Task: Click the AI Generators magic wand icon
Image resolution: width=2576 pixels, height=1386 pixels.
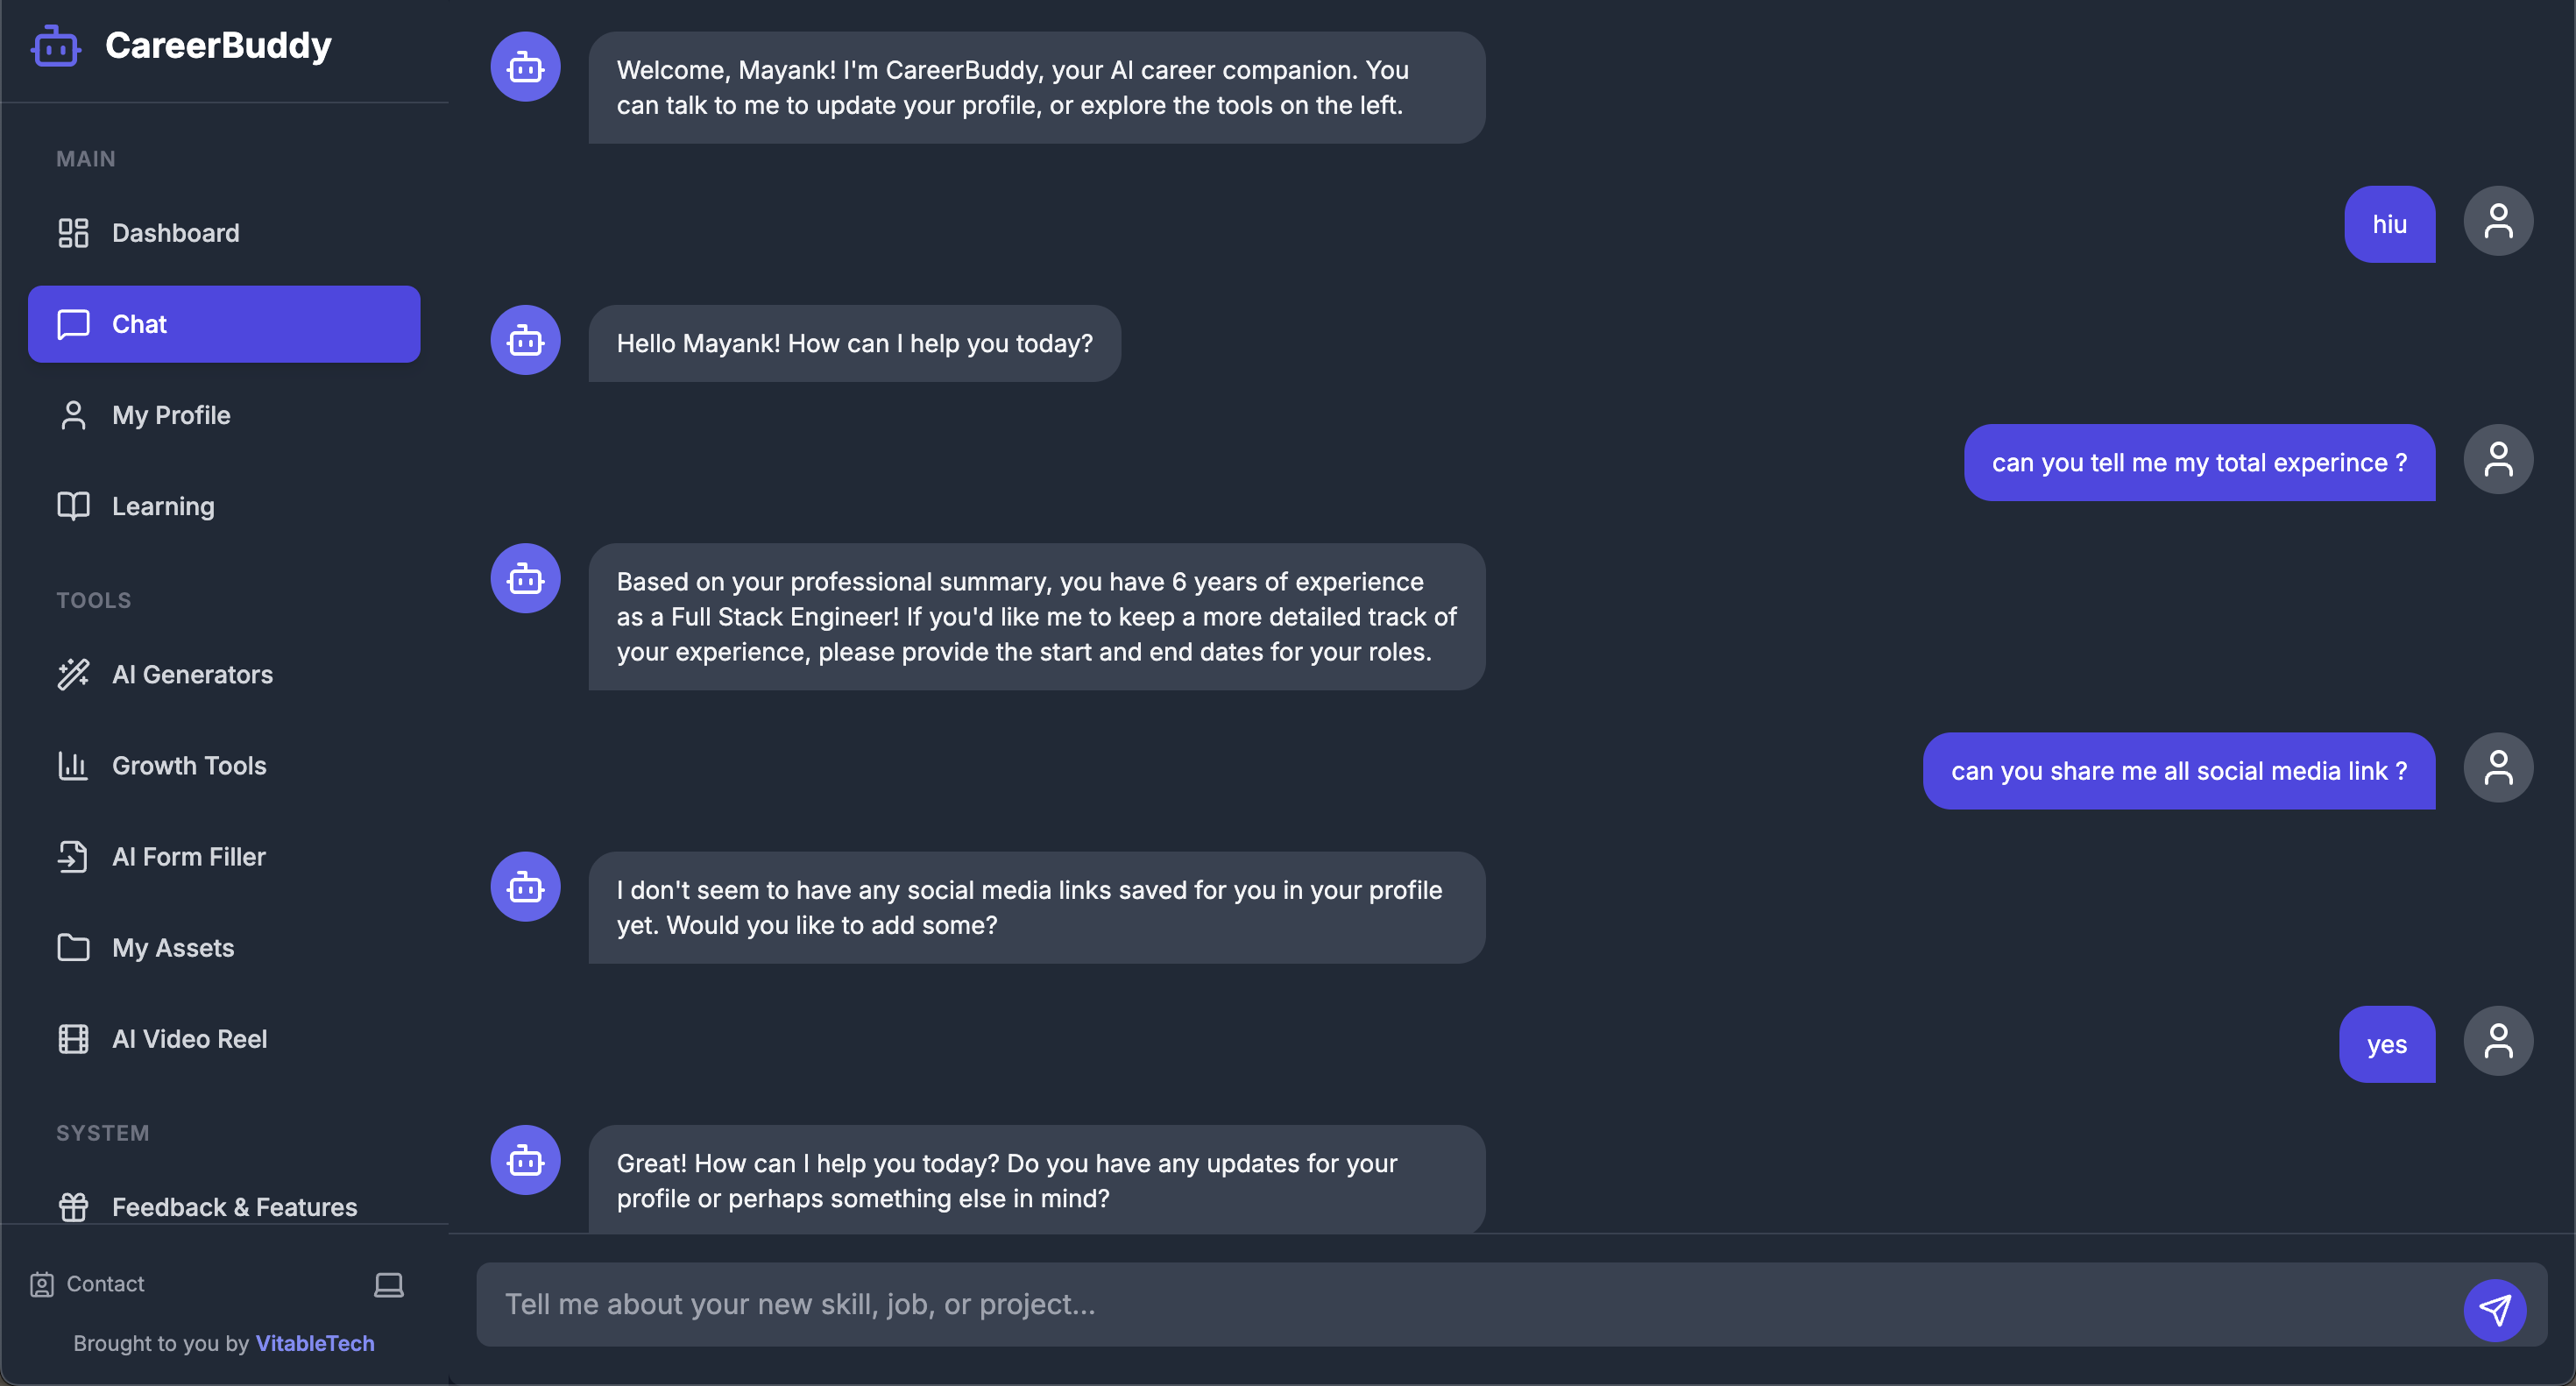Action: point(73,674)
